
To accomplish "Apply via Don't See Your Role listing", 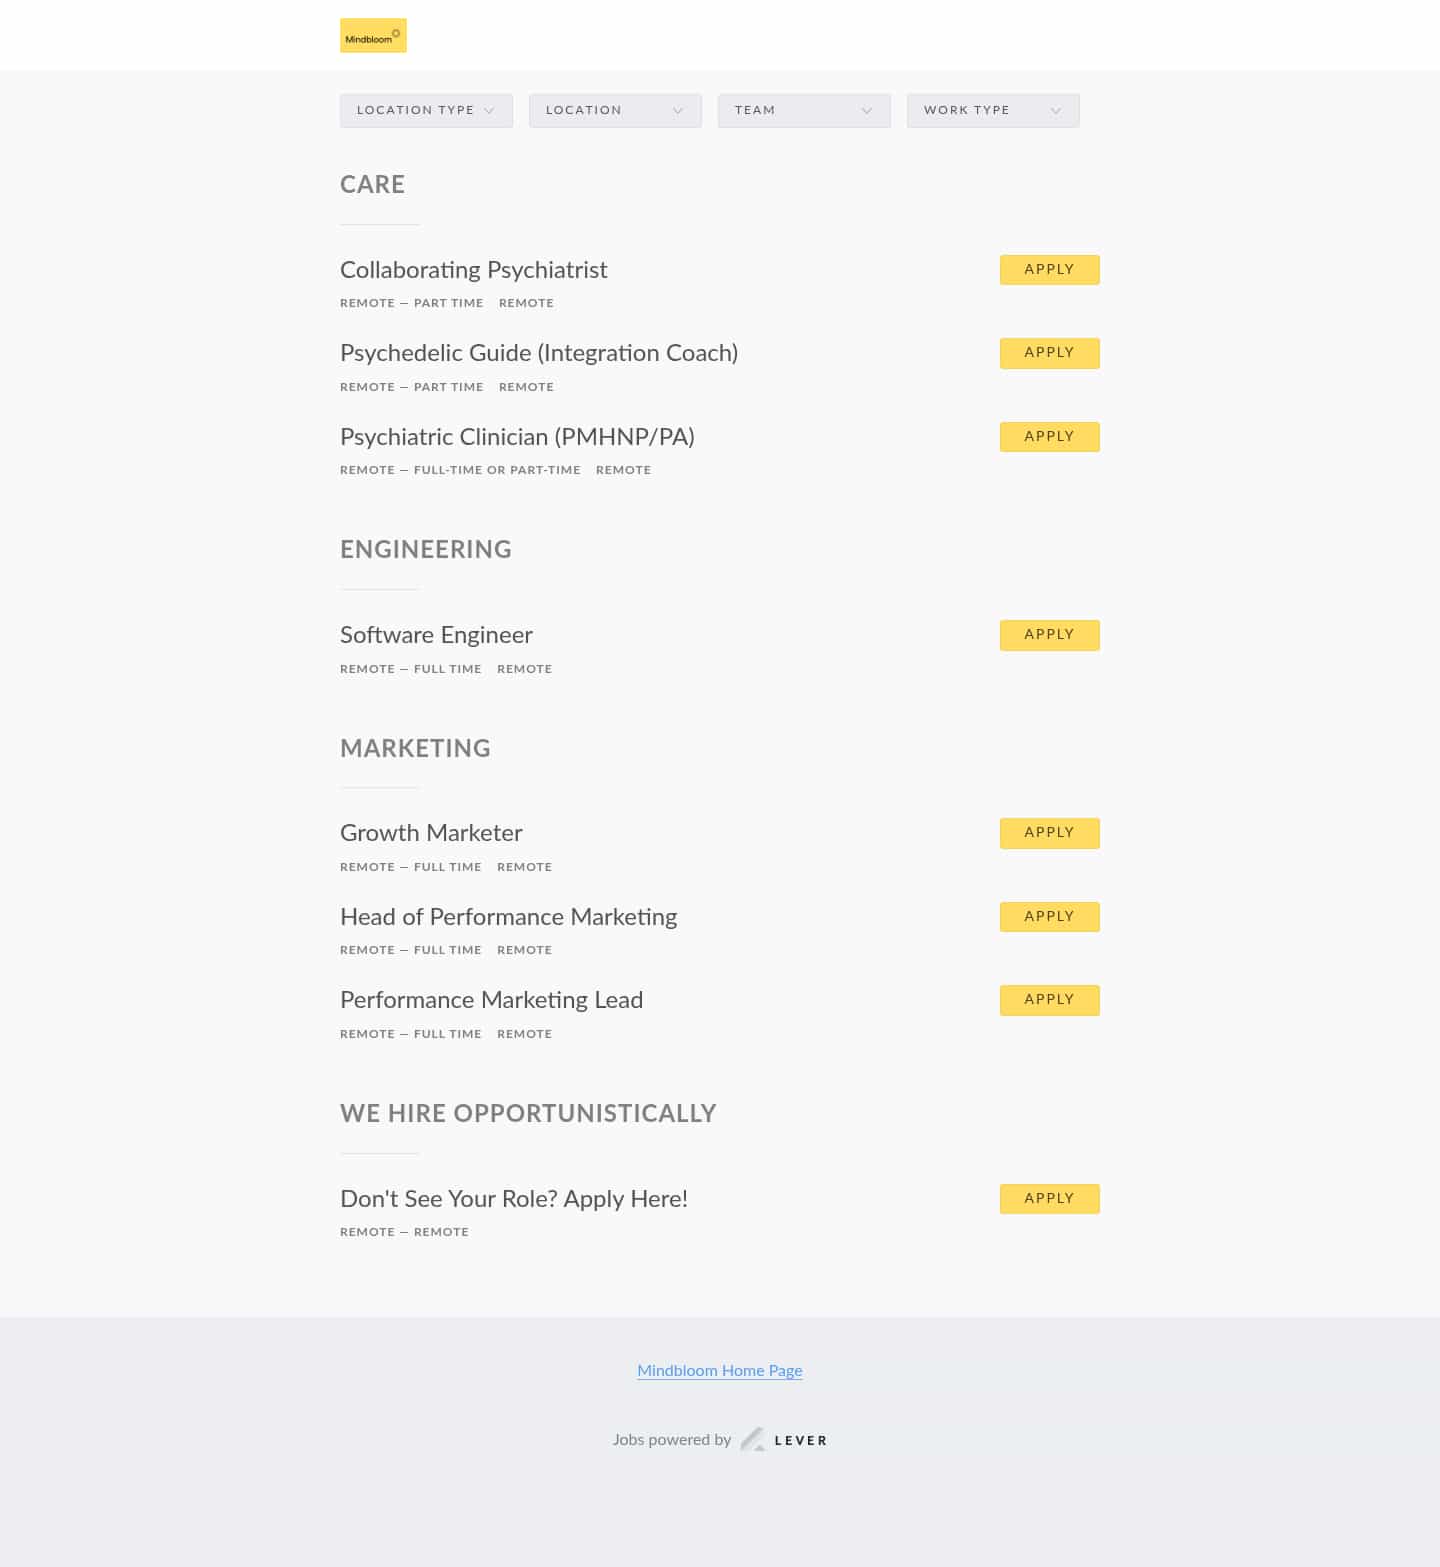I will (x=1049, y=1198).
